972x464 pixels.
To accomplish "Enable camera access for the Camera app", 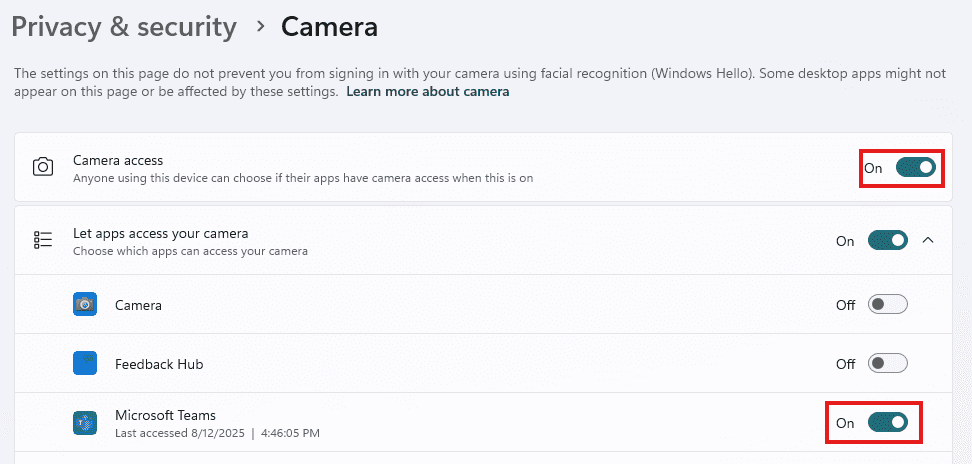I will click(x=888, y=305).
